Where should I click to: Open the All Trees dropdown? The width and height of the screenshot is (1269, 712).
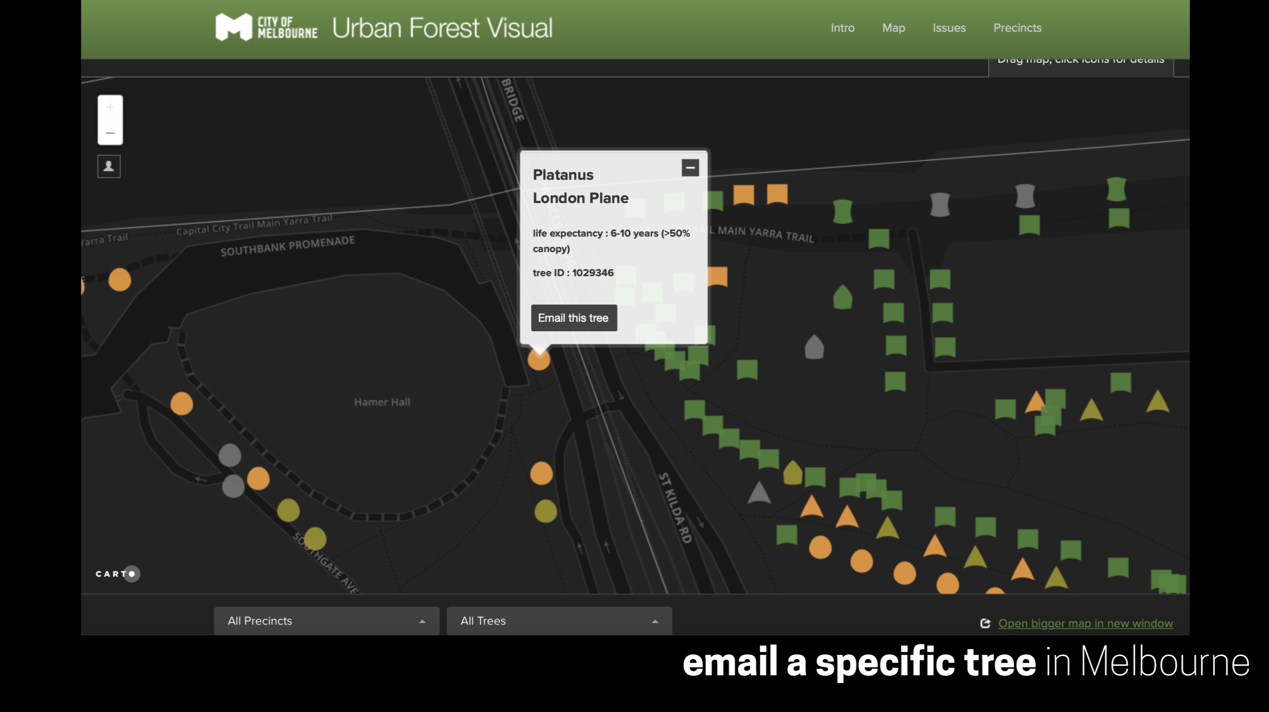click(559, 621)
